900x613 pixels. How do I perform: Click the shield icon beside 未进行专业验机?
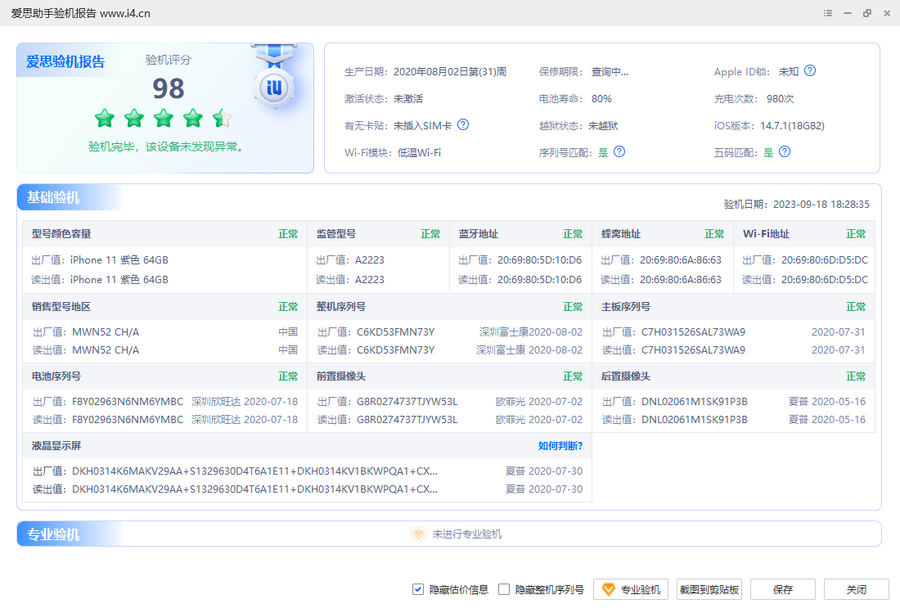pos(419,534)
